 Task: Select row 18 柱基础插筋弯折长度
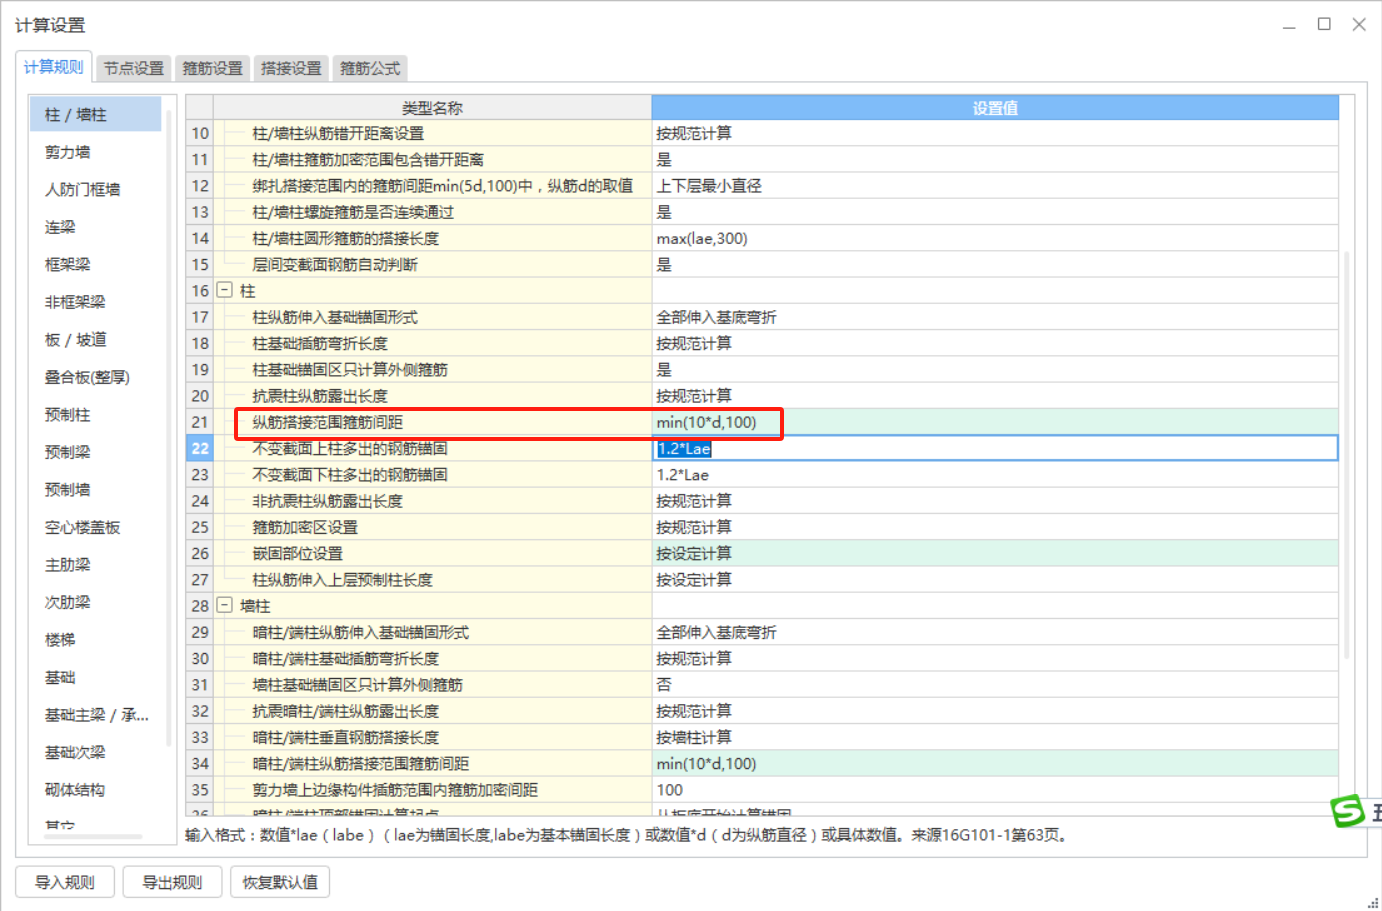(x=319, y=343)
